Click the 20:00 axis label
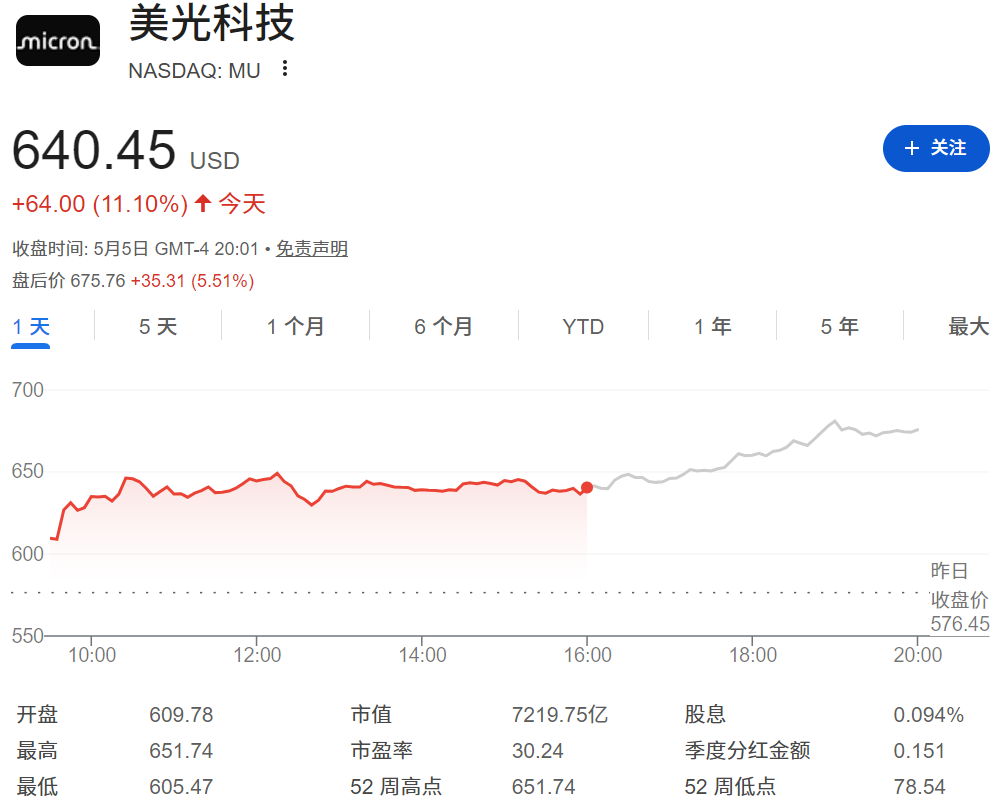 tap(918, 654)
